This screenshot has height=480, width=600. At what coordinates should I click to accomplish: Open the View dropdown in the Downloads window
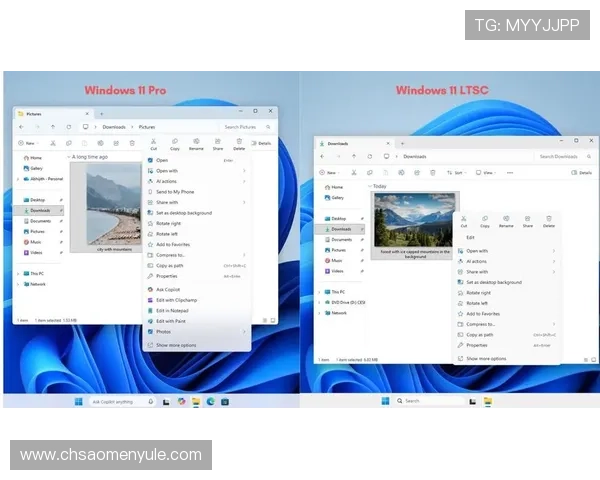coord(485,173)
